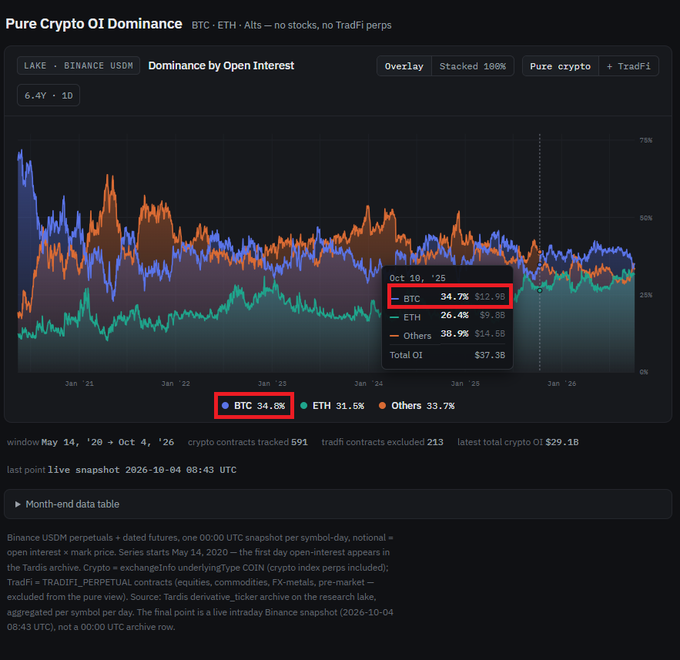Screen dimensions: 680x660
Task: Switch chart to Stacked 100% mode
Action: (x=472, y=66)
